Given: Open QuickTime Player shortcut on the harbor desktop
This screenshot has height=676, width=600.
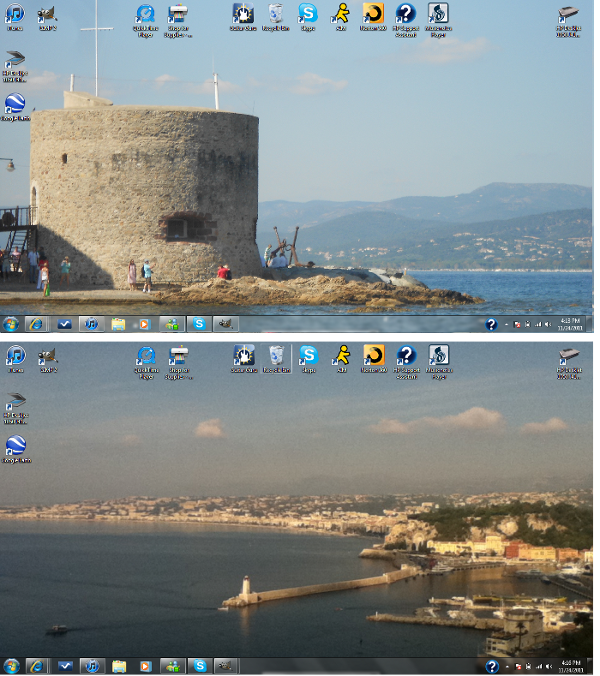Looking at the screenshot, I should point(147,363).
